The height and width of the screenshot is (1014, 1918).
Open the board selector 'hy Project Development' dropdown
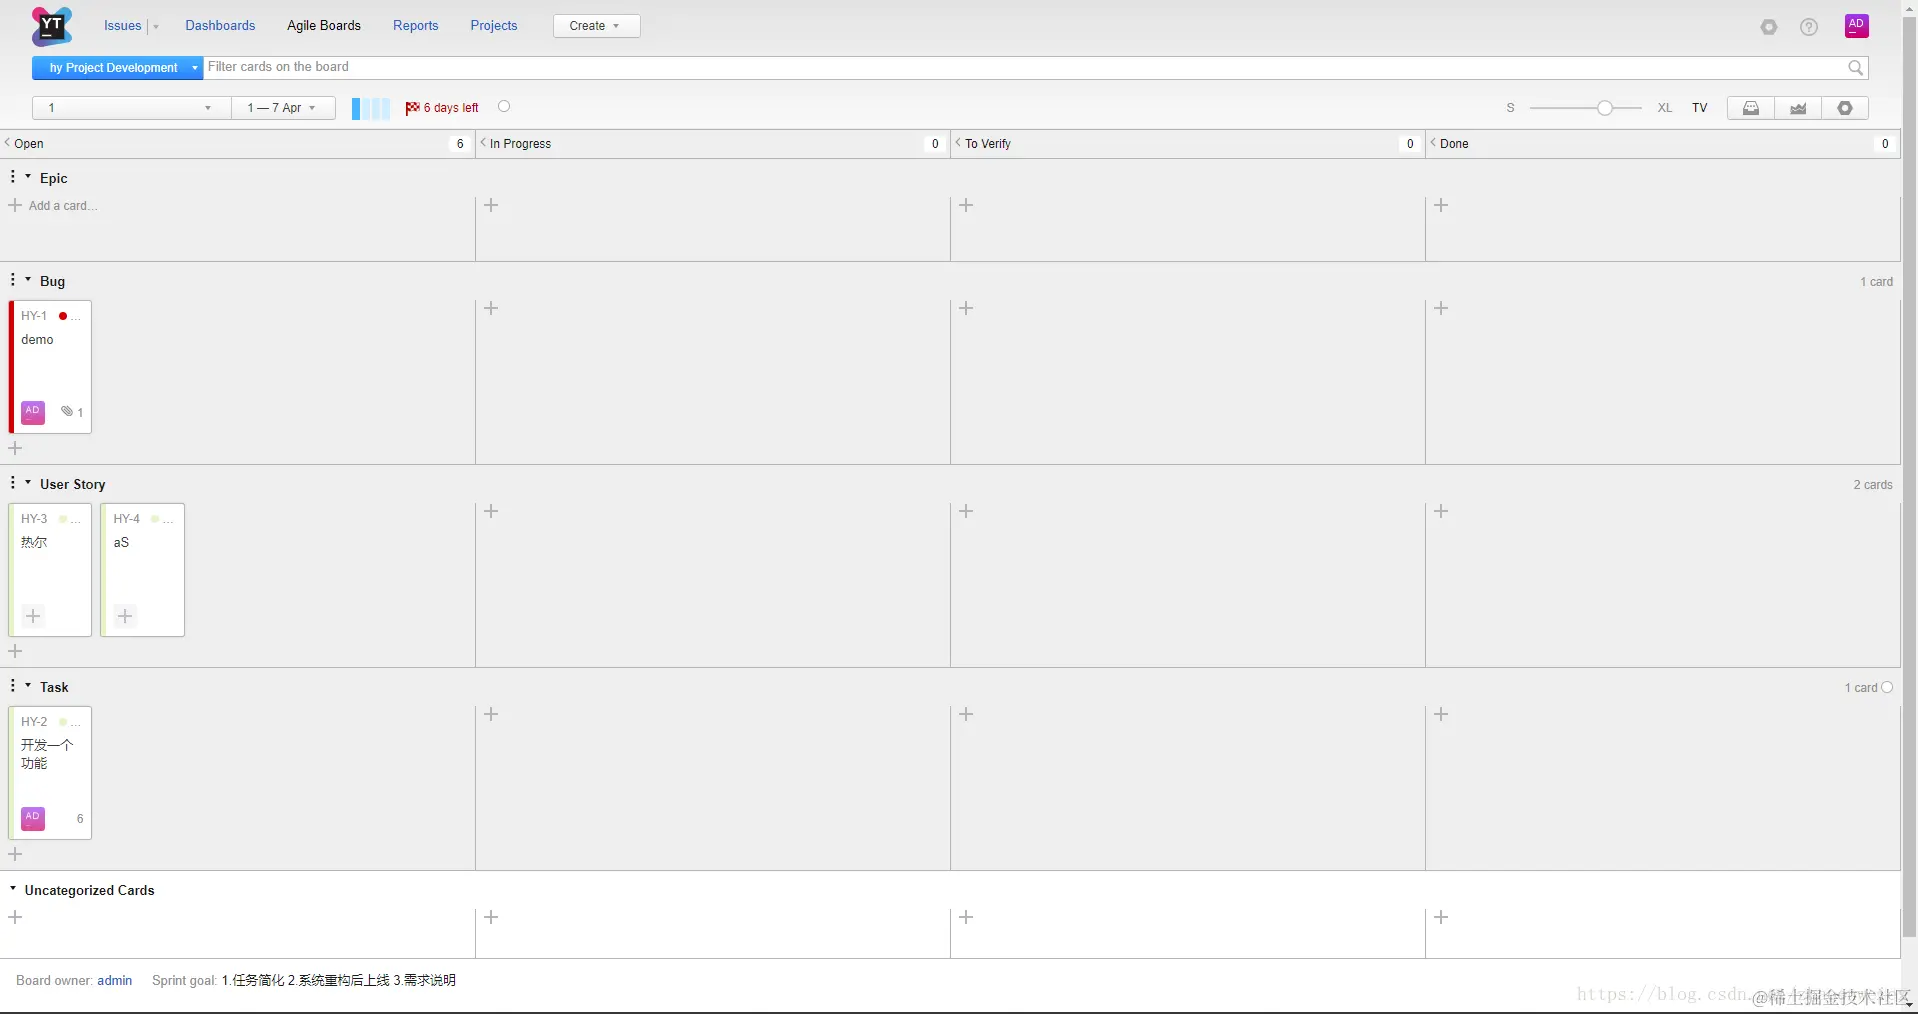118,68
